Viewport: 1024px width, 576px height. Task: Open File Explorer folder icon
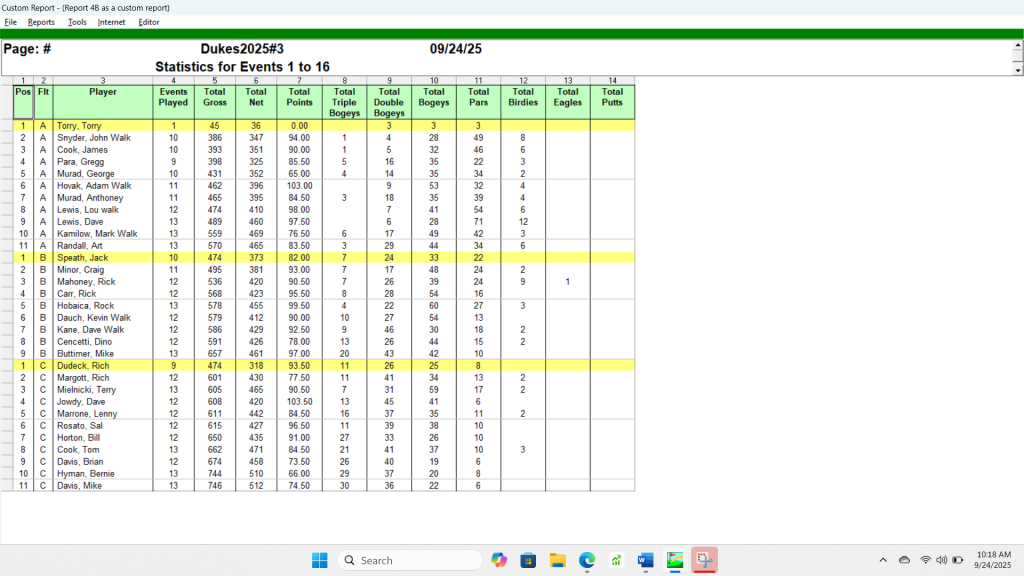[558, 560]
